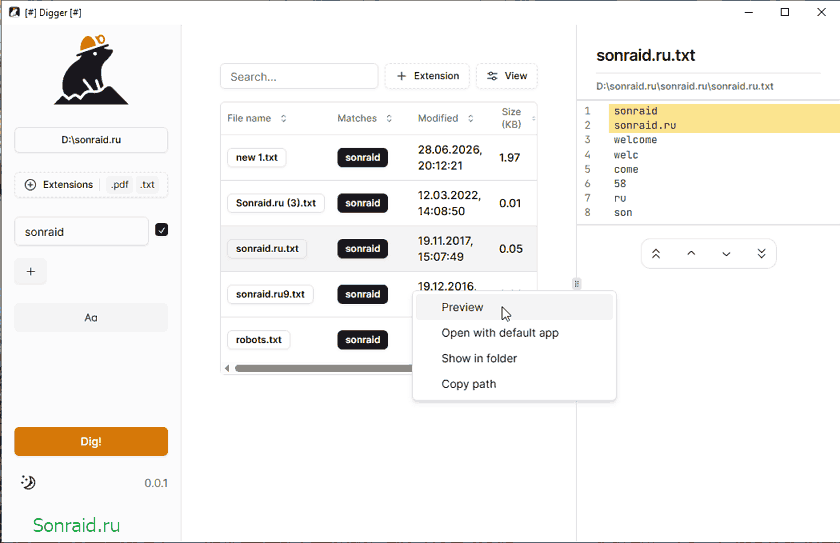Click sonraid match badge for robots.txt
Viewport: 840px width, 543px height.
click(363, 340)
